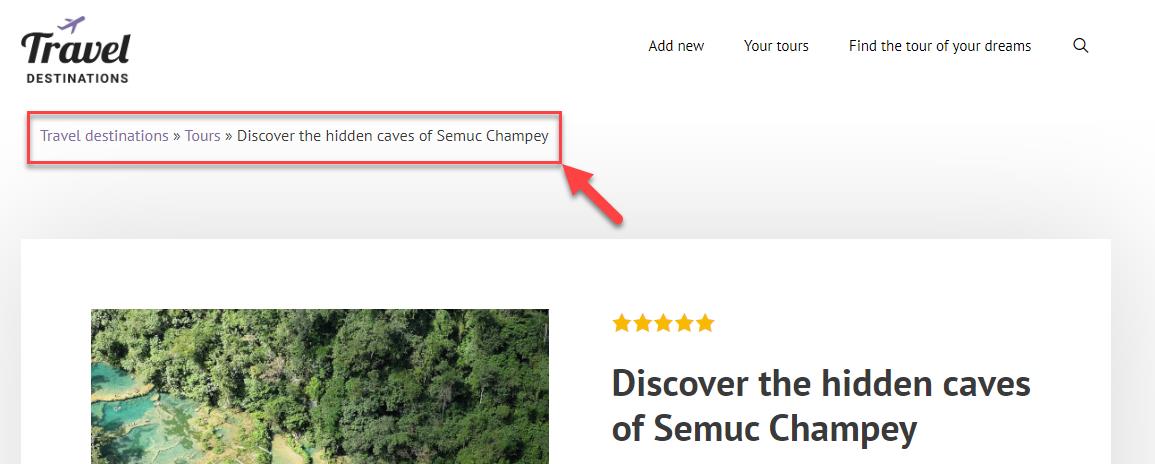Viewport: 1155px width, 464px height.
Task: Click the red annotation arrow
Action: coord(596,195)
